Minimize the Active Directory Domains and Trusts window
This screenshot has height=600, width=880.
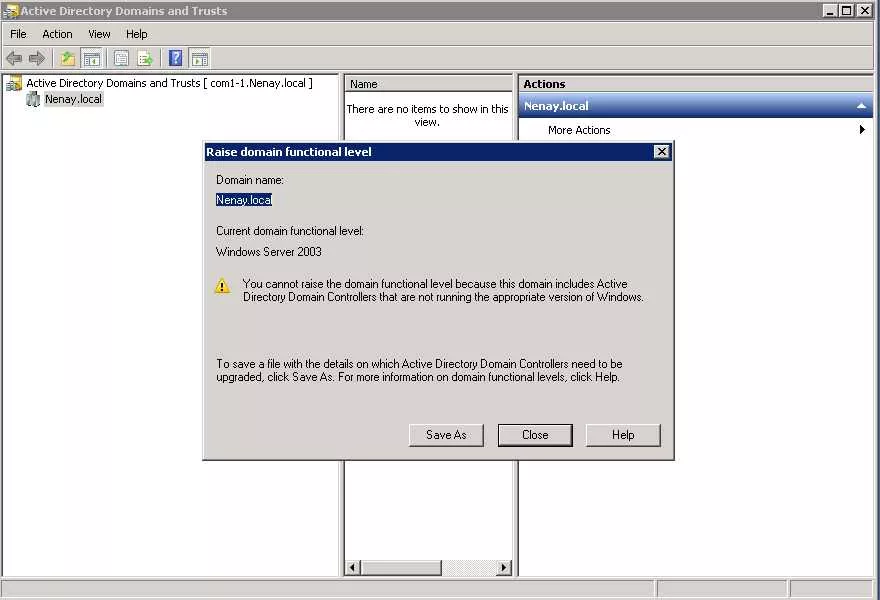coord(830,11)
